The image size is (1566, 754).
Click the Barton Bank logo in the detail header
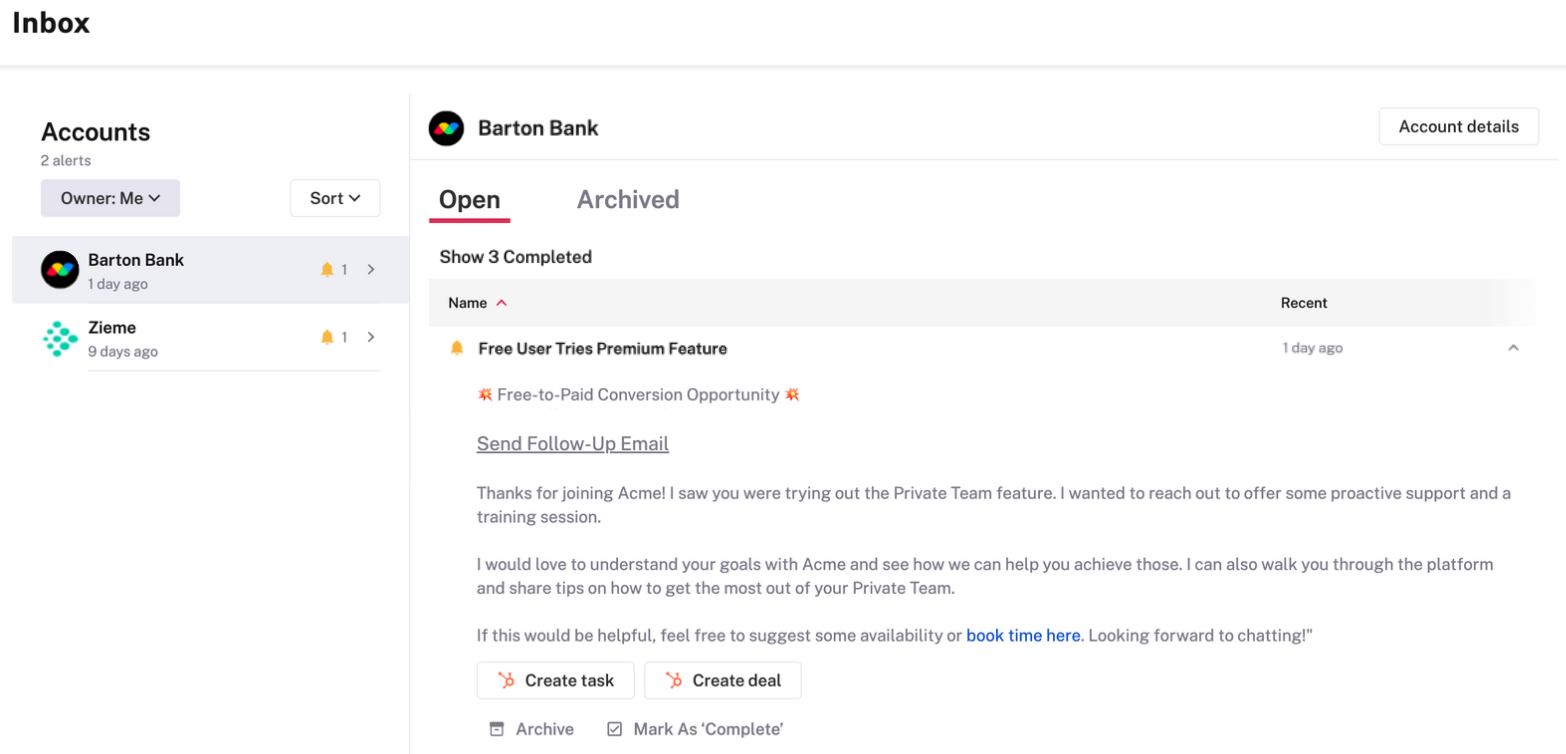(x=446, y=128)
